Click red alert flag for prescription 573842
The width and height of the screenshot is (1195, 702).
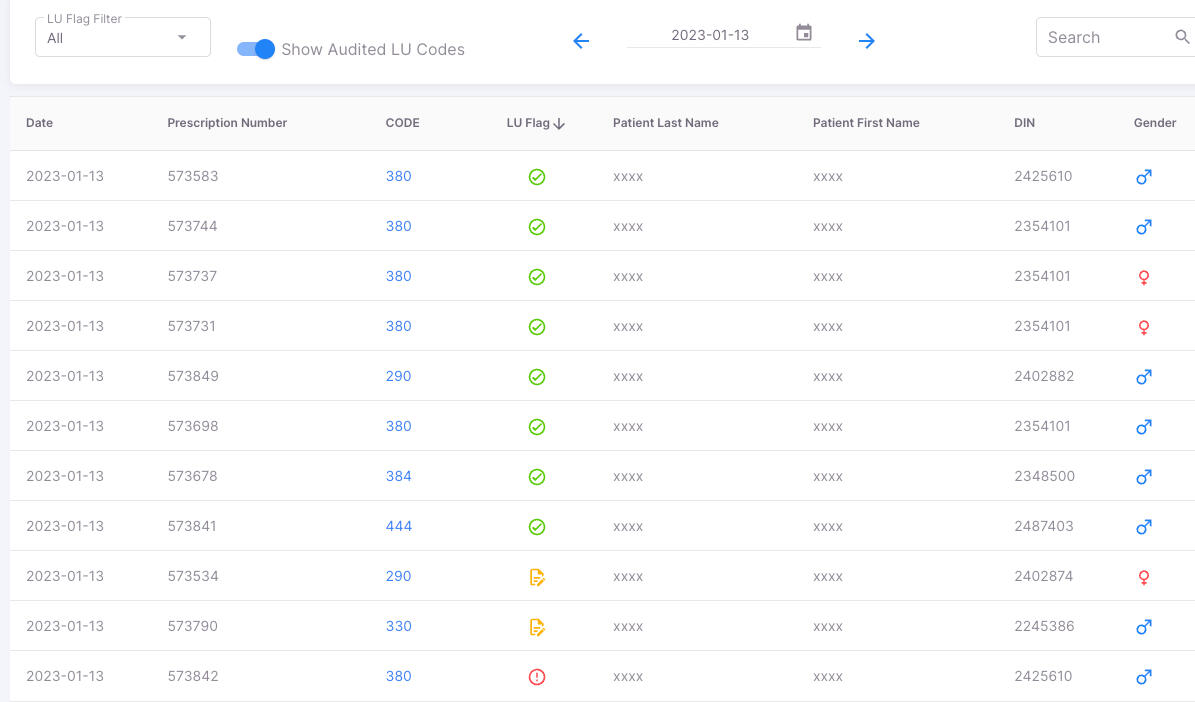pos(537,677)
